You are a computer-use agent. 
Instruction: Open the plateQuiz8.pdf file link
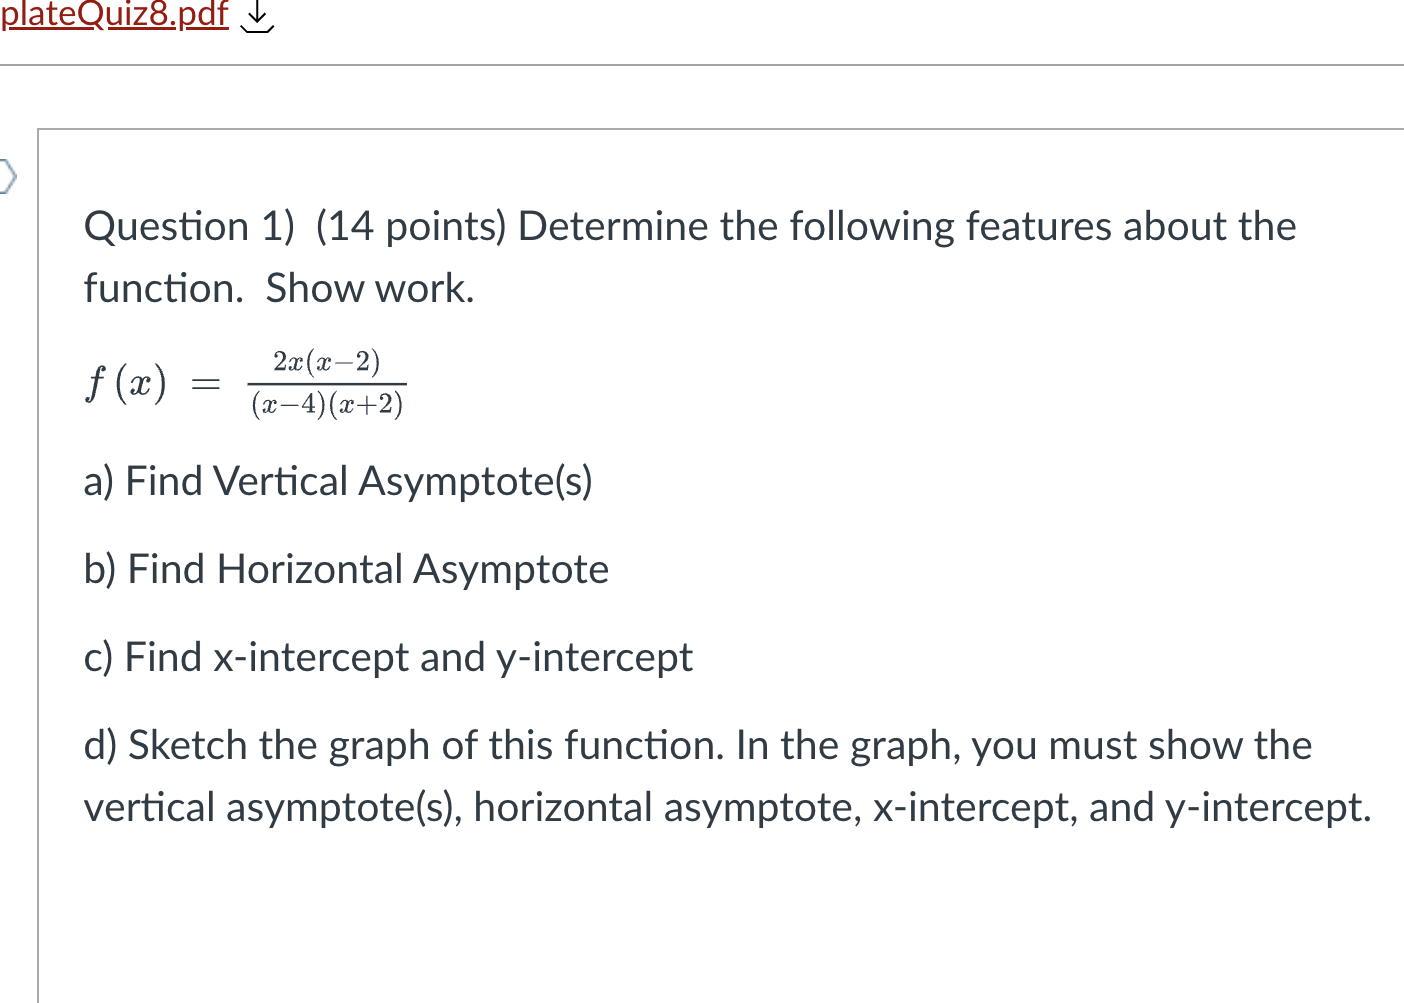pyautogui.click(x=114, y=15)
